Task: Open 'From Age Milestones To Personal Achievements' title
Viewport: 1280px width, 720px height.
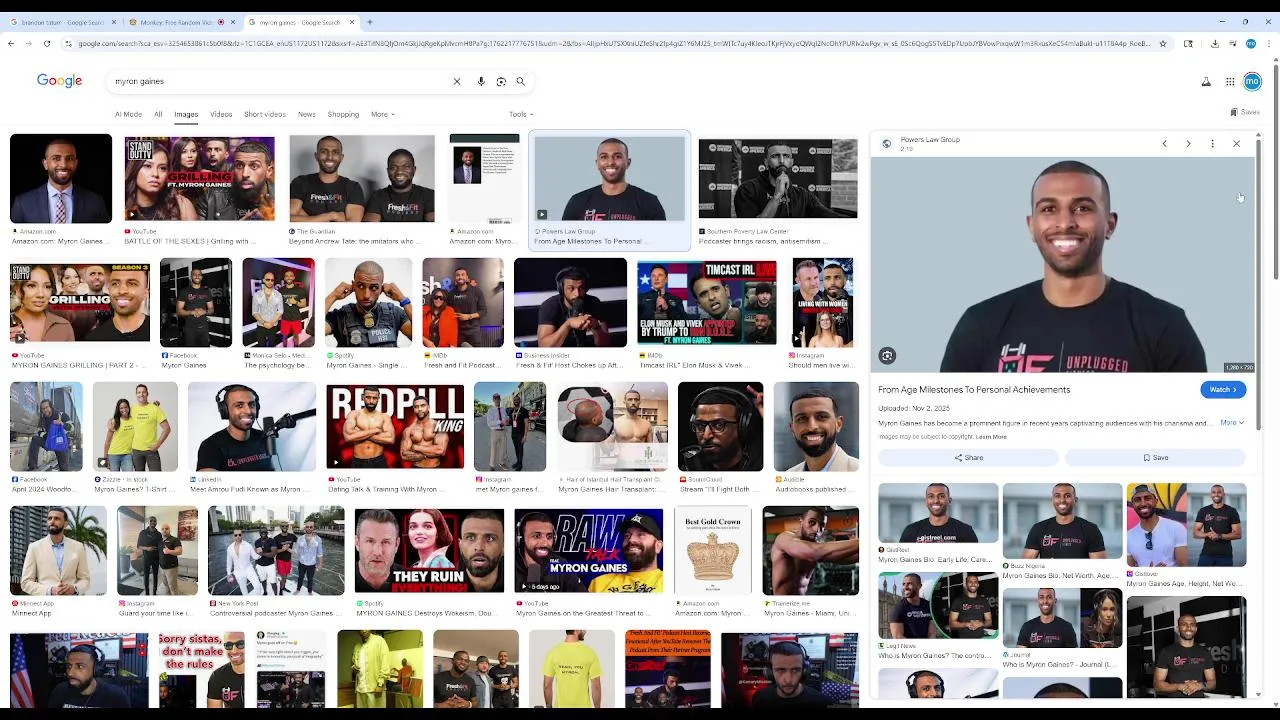Action: 974,390
